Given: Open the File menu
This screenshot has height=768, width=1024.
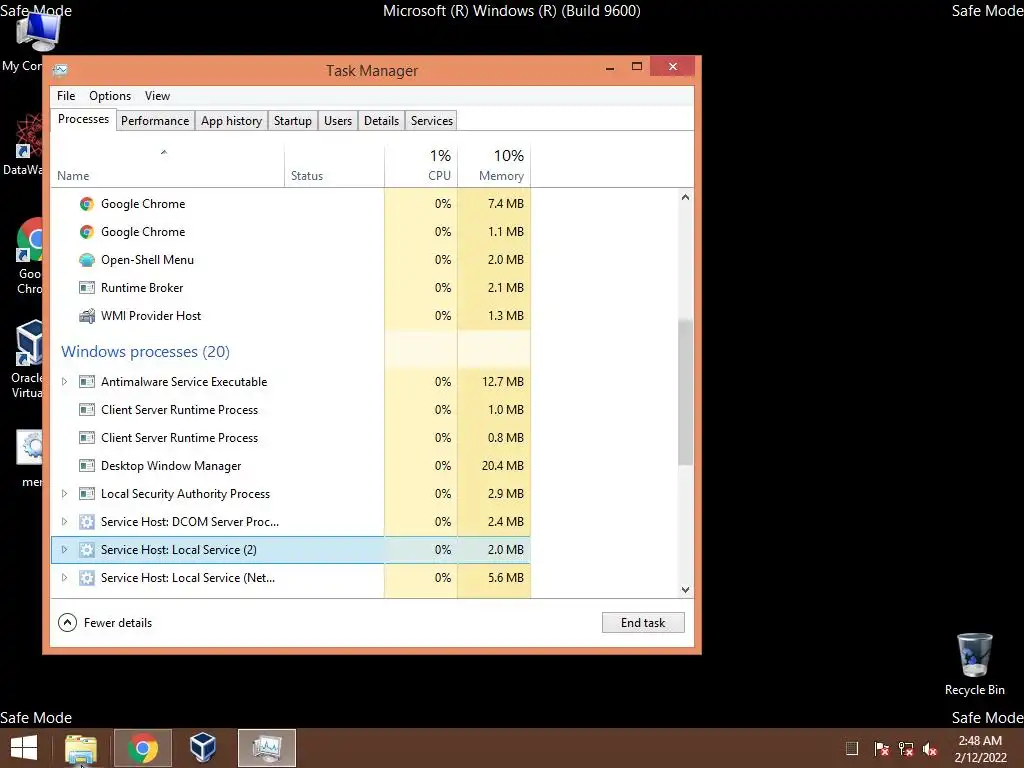Looking at the screenshot, I should pos(66,96).
